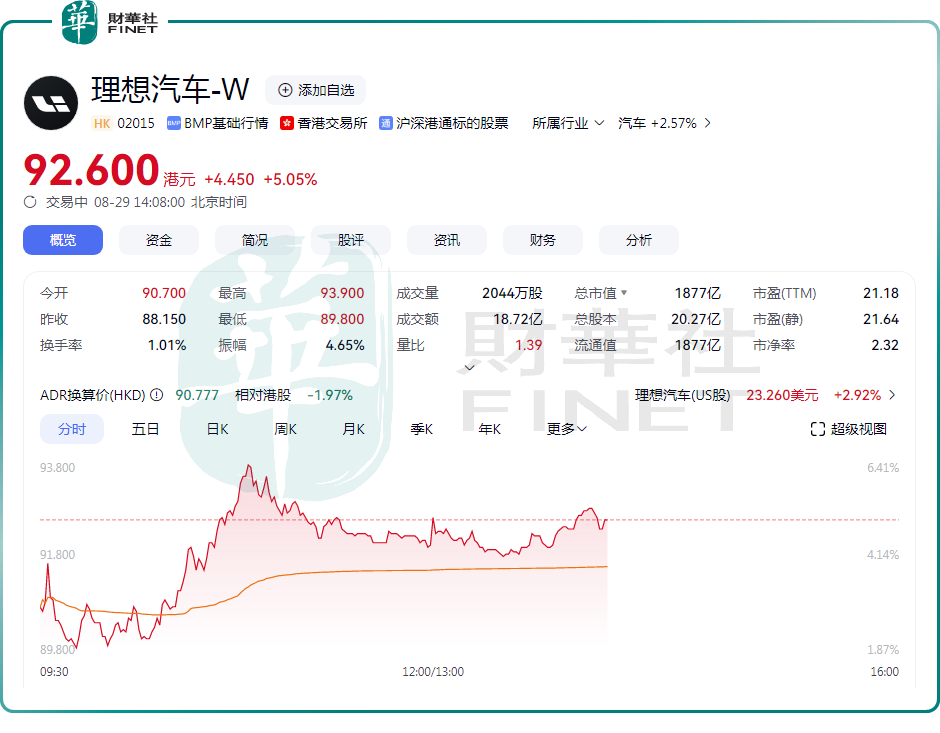Click the 相对港股 value -1.97%
The height and width of the screenshot is (733, 940).
[330, 395]
